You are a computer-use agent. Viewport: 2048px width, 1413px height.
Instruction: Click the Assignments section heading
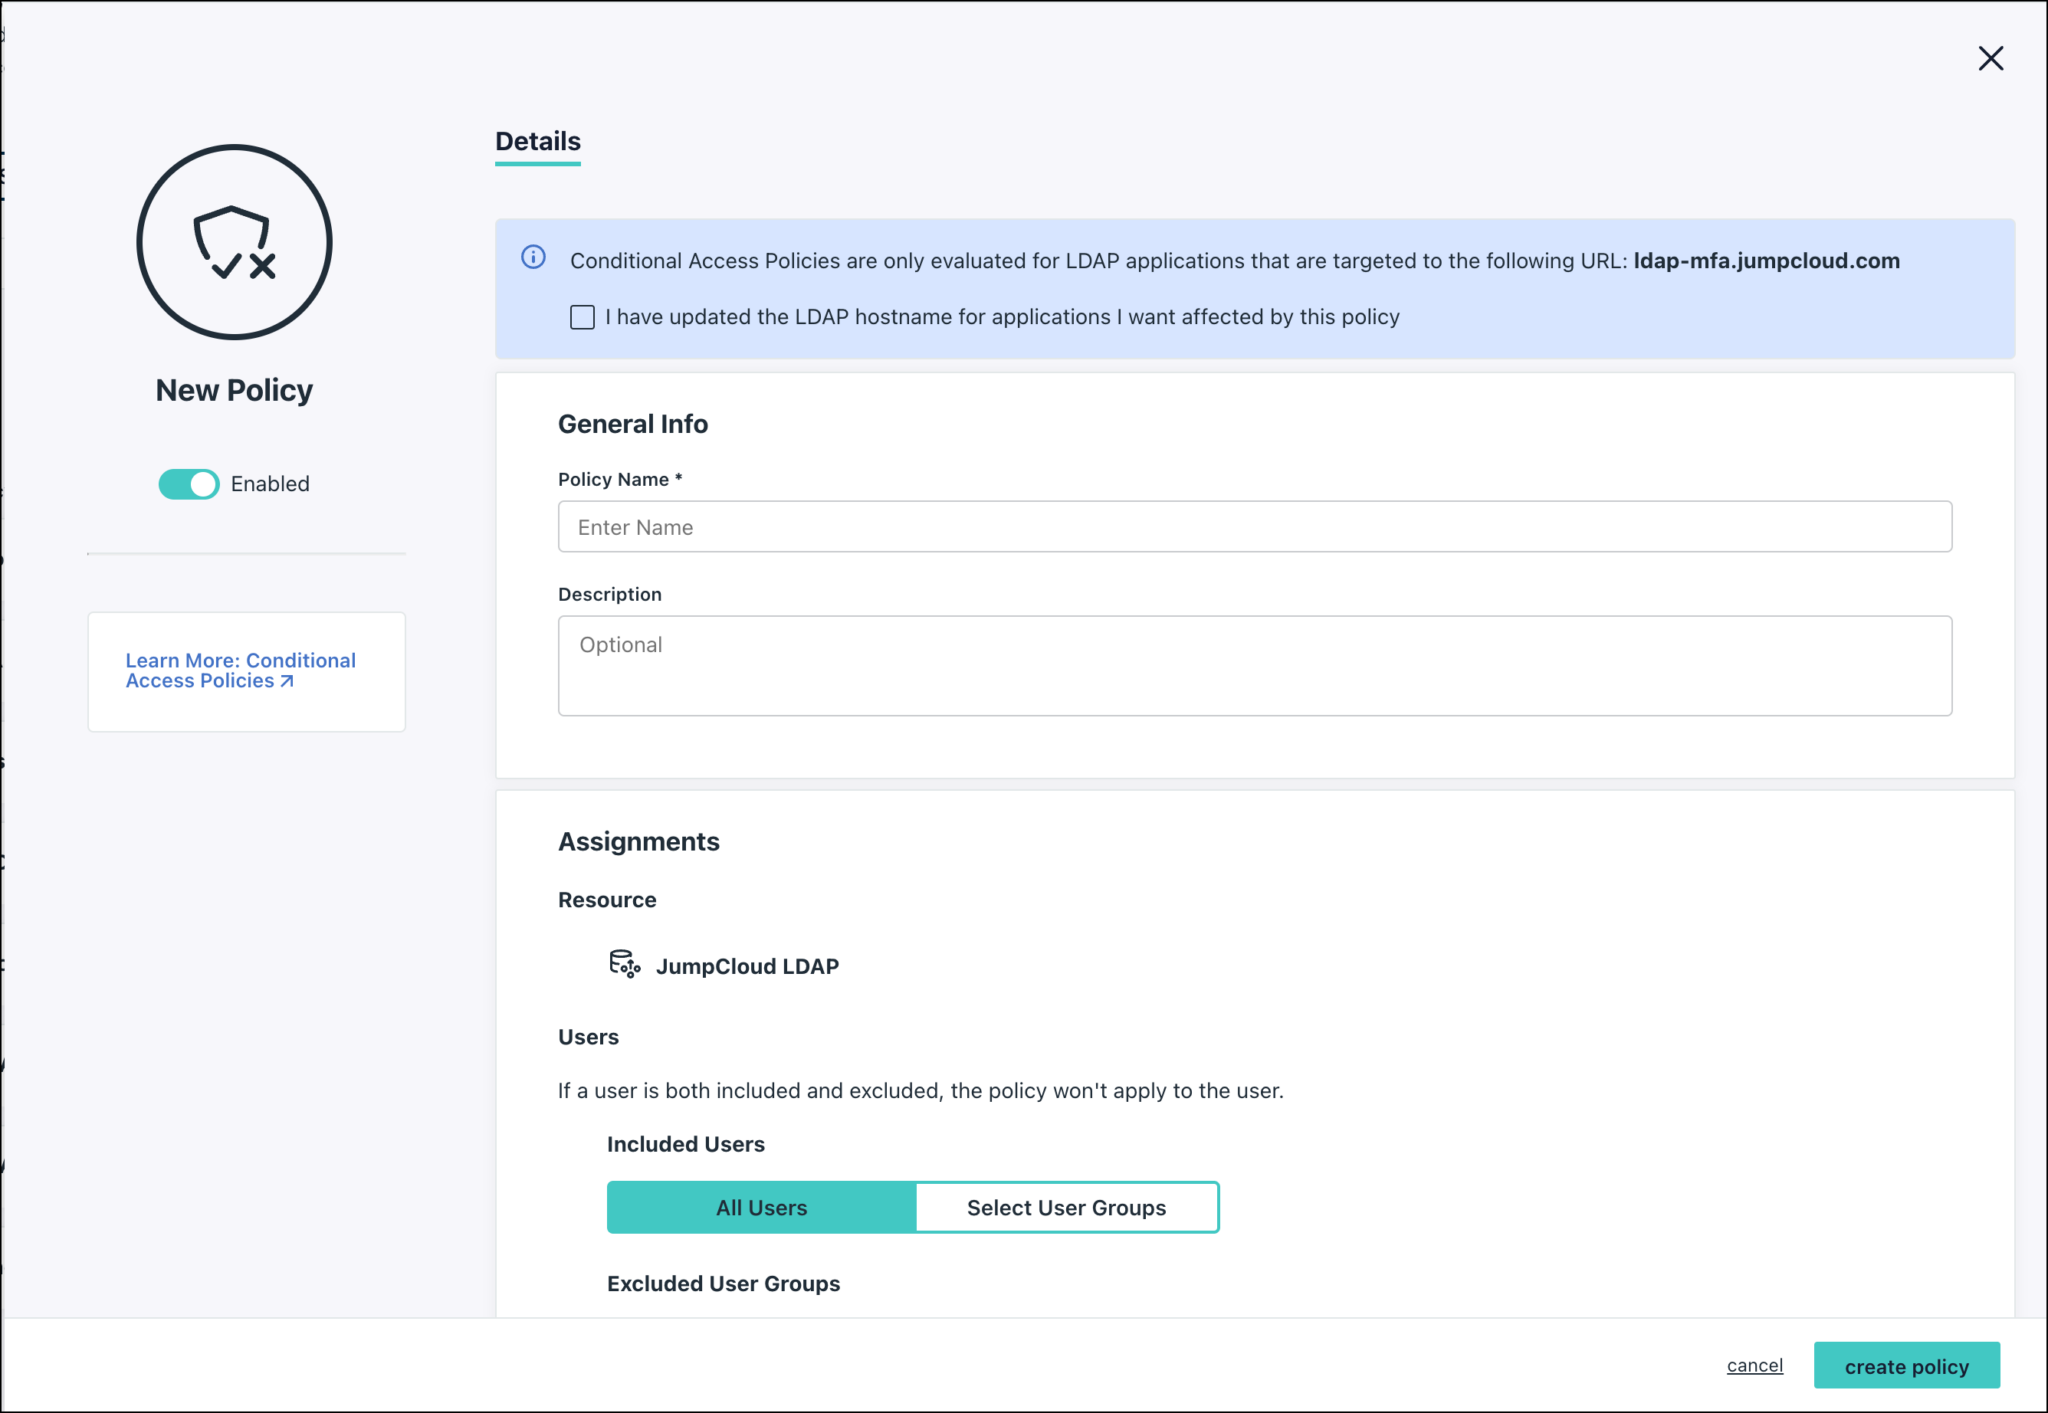(x=638, y=841)
